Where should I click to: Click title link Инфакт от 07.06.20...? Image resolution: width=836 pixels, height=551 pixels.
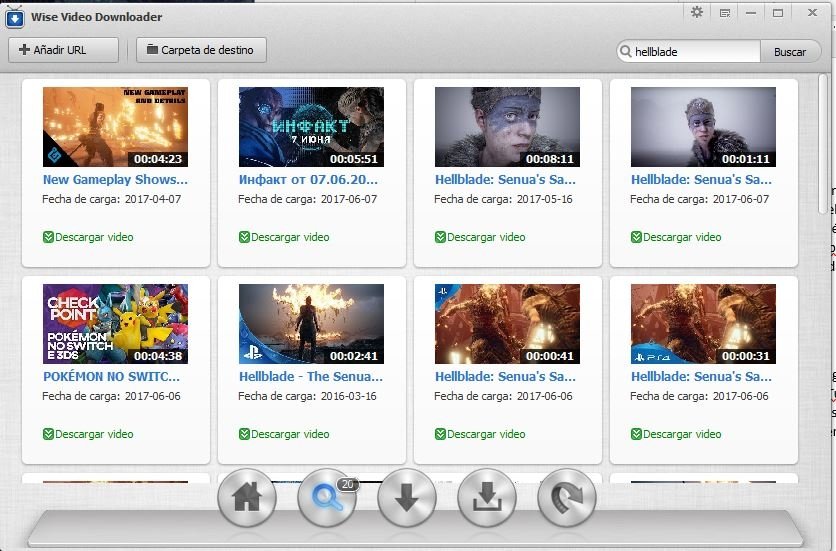pyautogui.click(x=308, y=180)
